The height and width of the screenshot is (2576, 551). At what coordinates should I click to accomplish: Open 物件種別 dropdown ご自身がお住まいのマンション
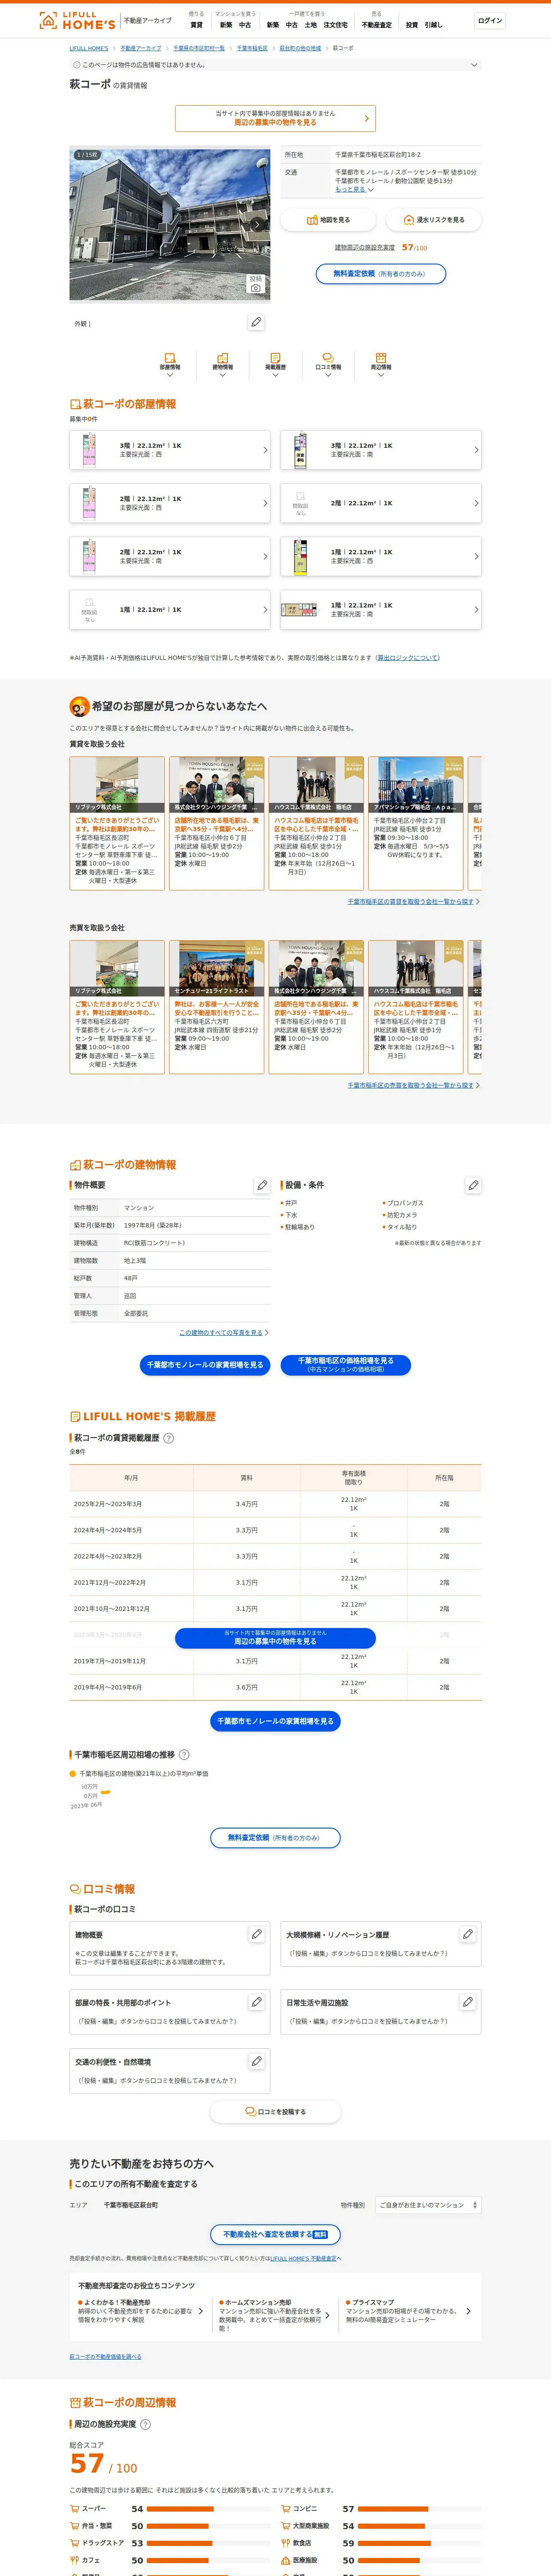click(428, 2204)
